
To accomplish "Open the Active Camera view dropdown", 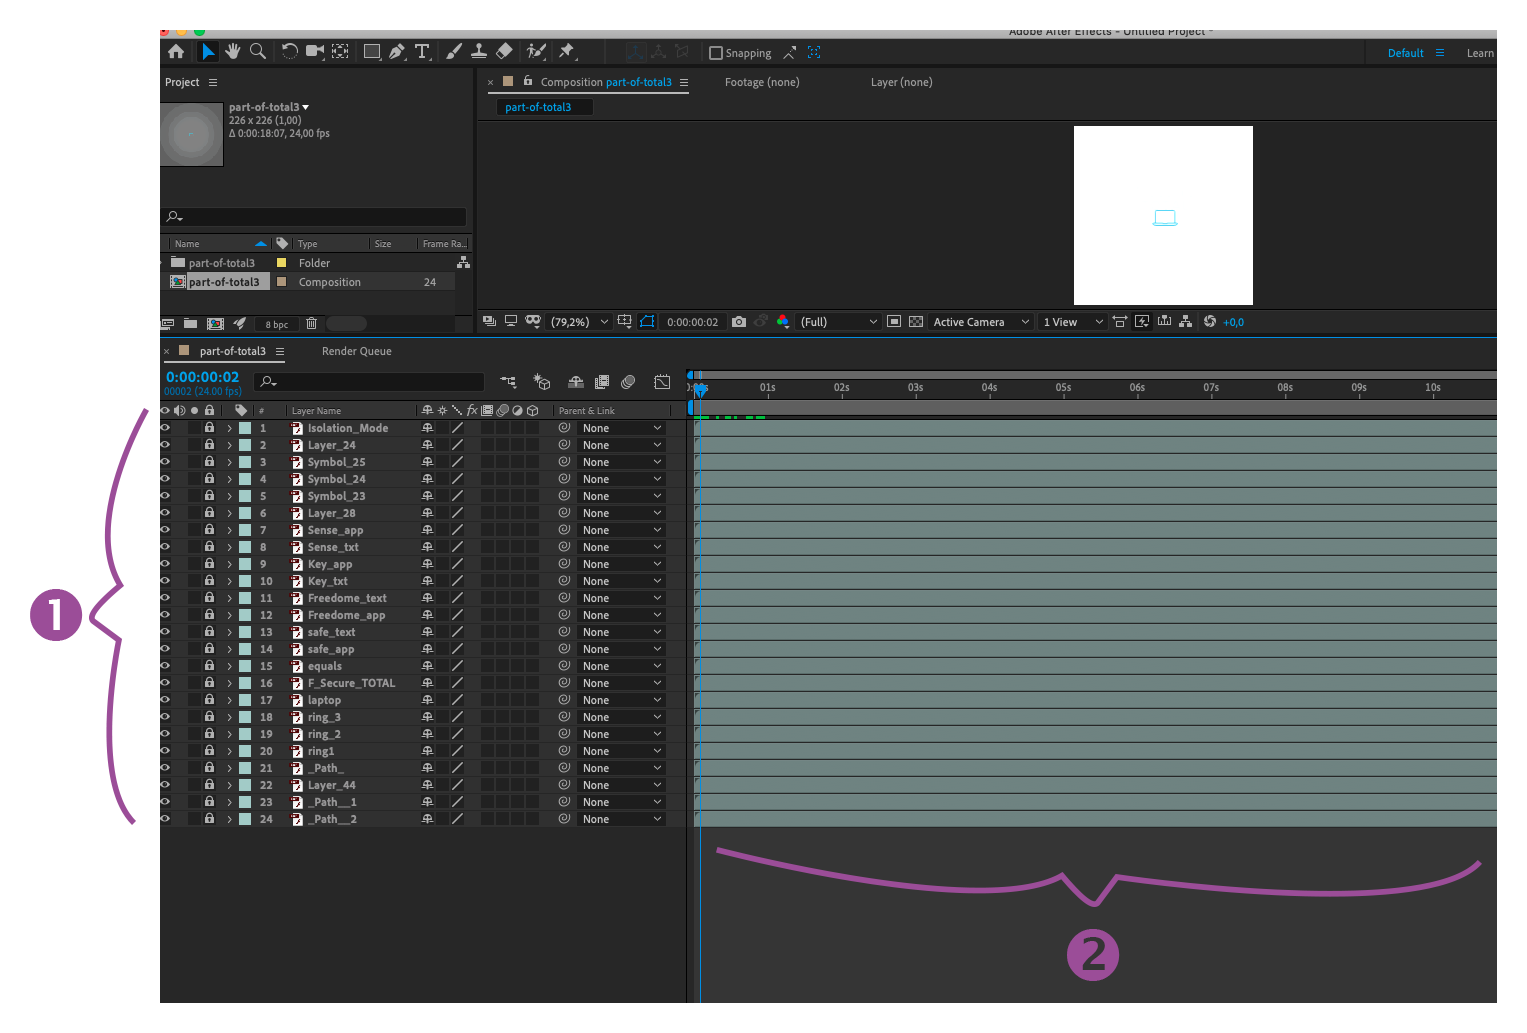I will [x=980, y=322].
